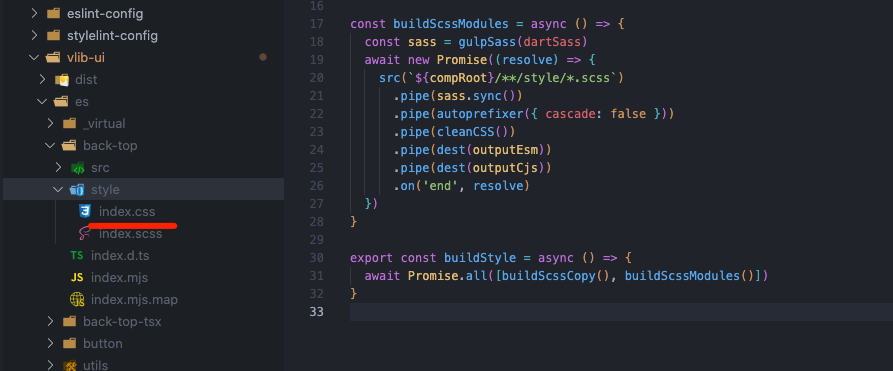Collapse the vlib-ui folder chevron
Screen dimensions: 893x371
[34, 58]
